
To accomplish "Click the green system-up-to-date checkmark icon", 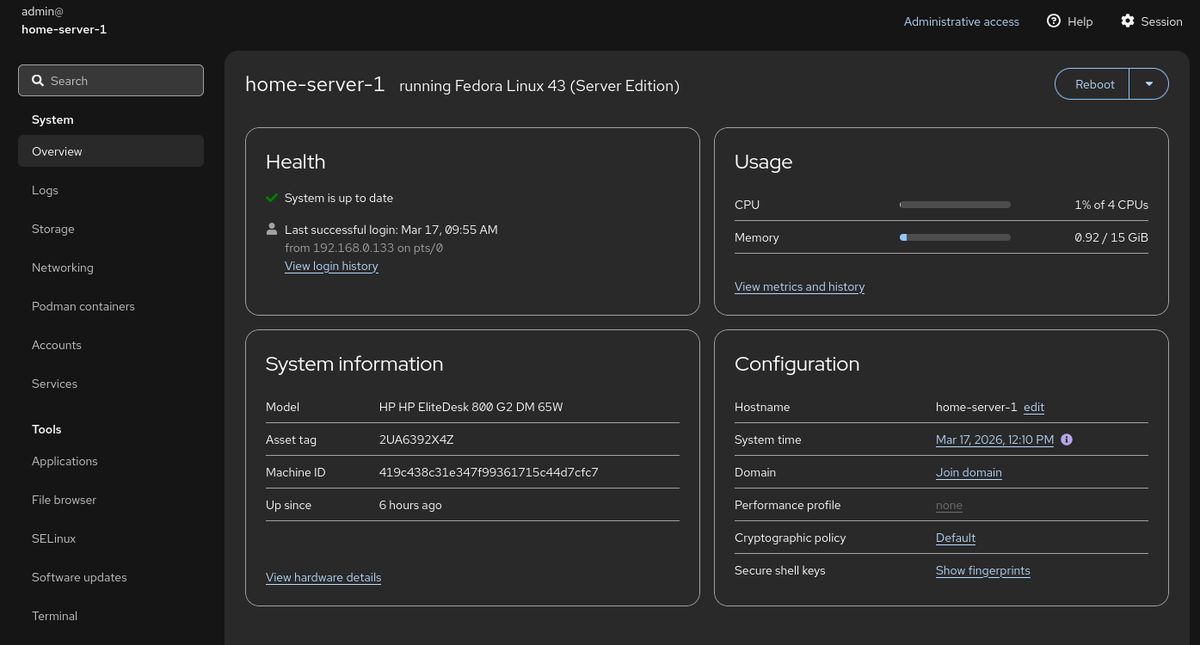I will pyautogui.click(x=270, y=197).
